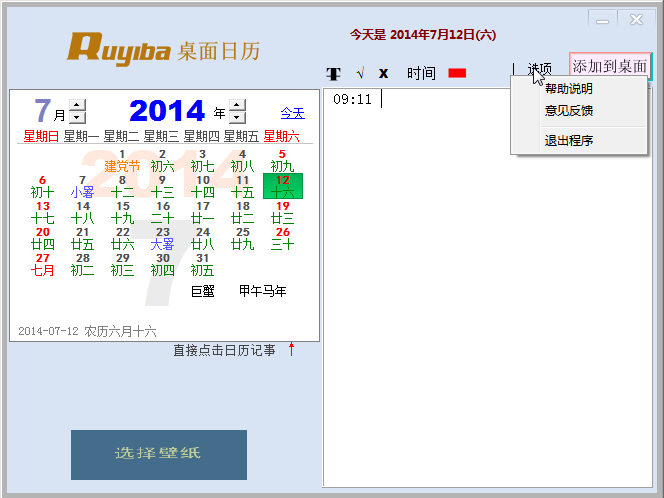
Task: Select July 17 廿一
Action: pyautogui.click(x=202, y=213)
